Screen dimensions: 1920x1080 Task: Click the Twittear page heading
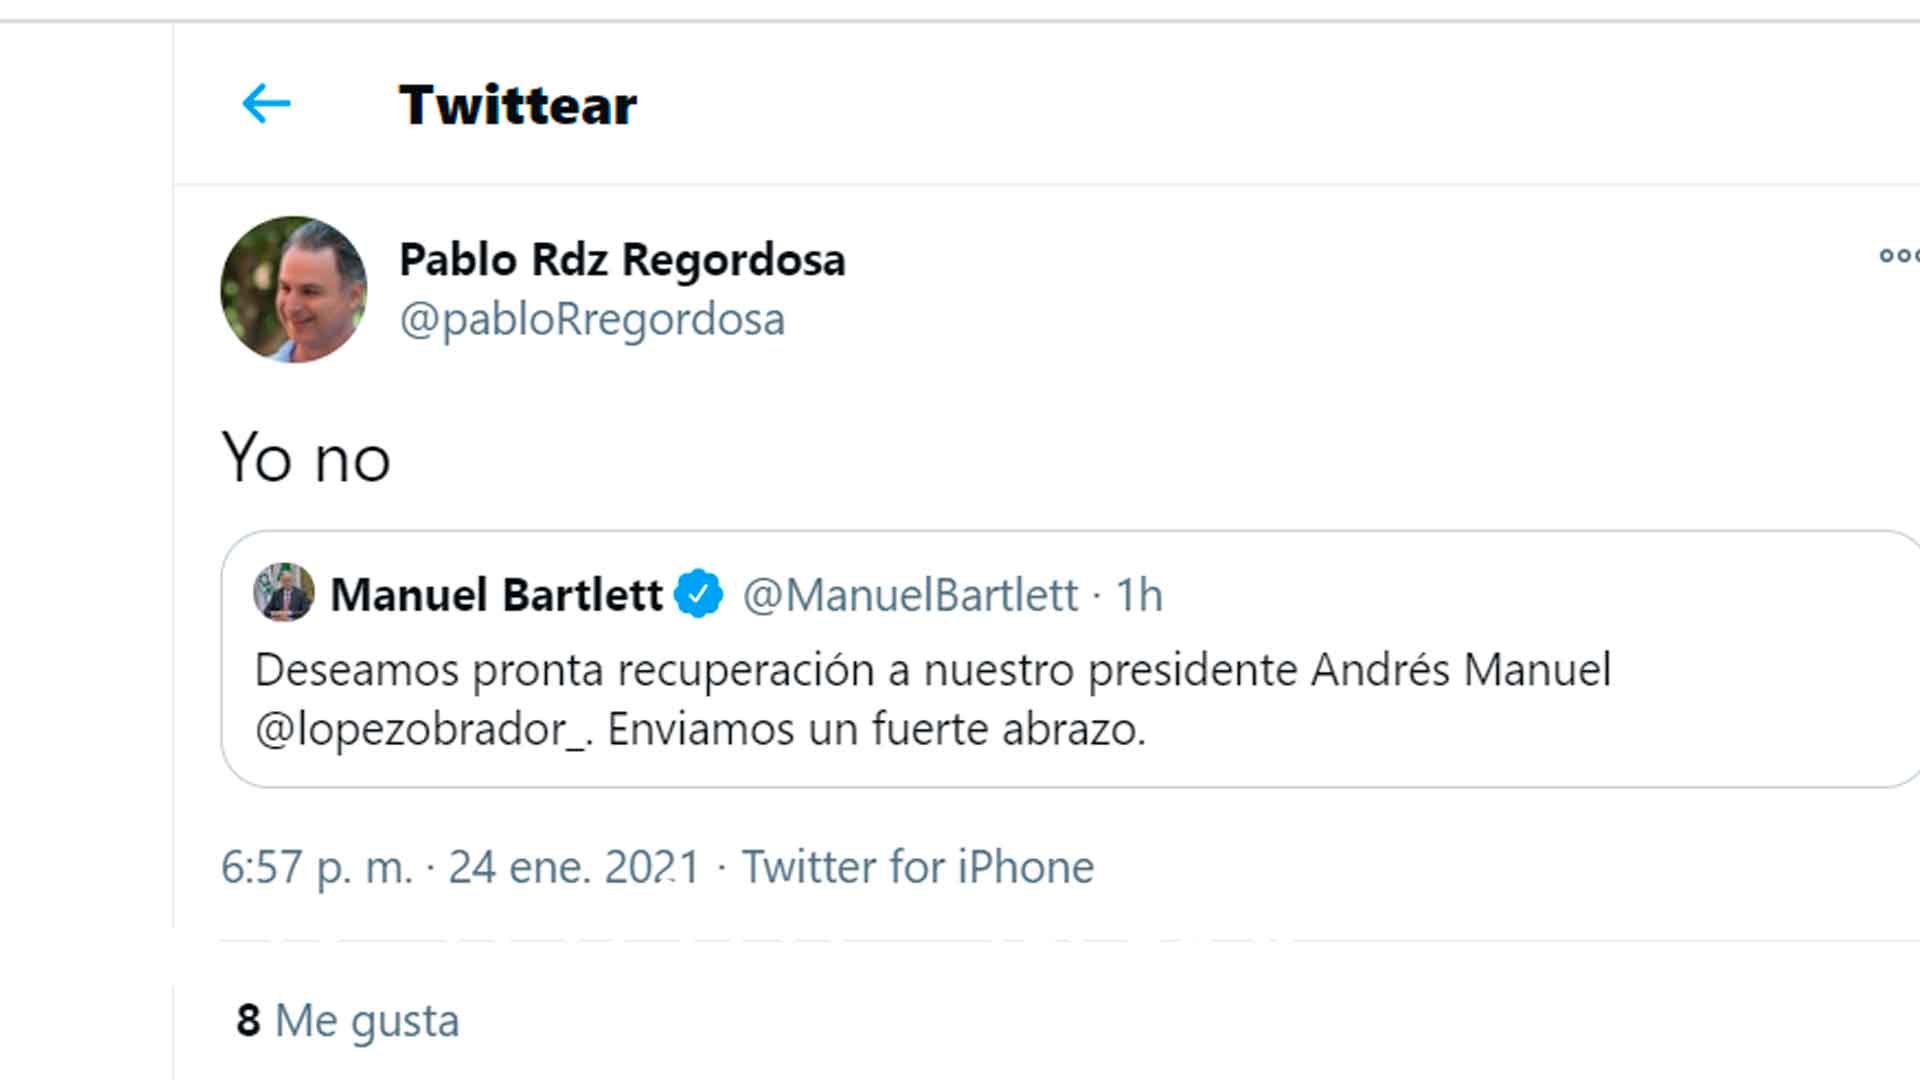pyautogui.click(x=517, y=105)
